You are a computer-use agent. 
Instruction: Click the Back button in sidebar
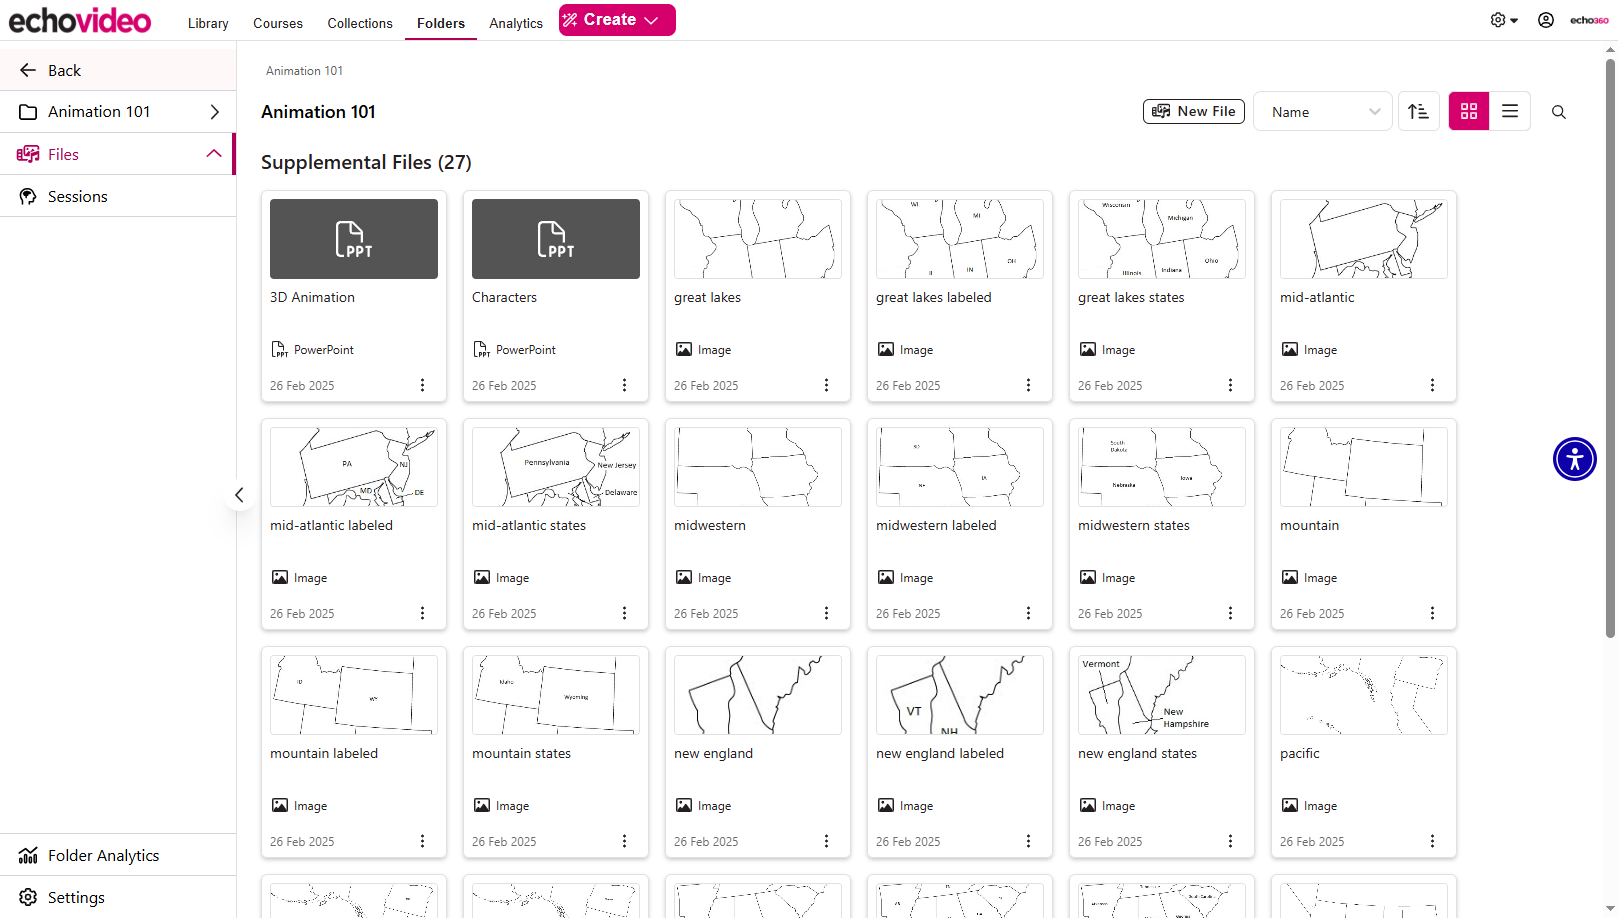[118, 70]
